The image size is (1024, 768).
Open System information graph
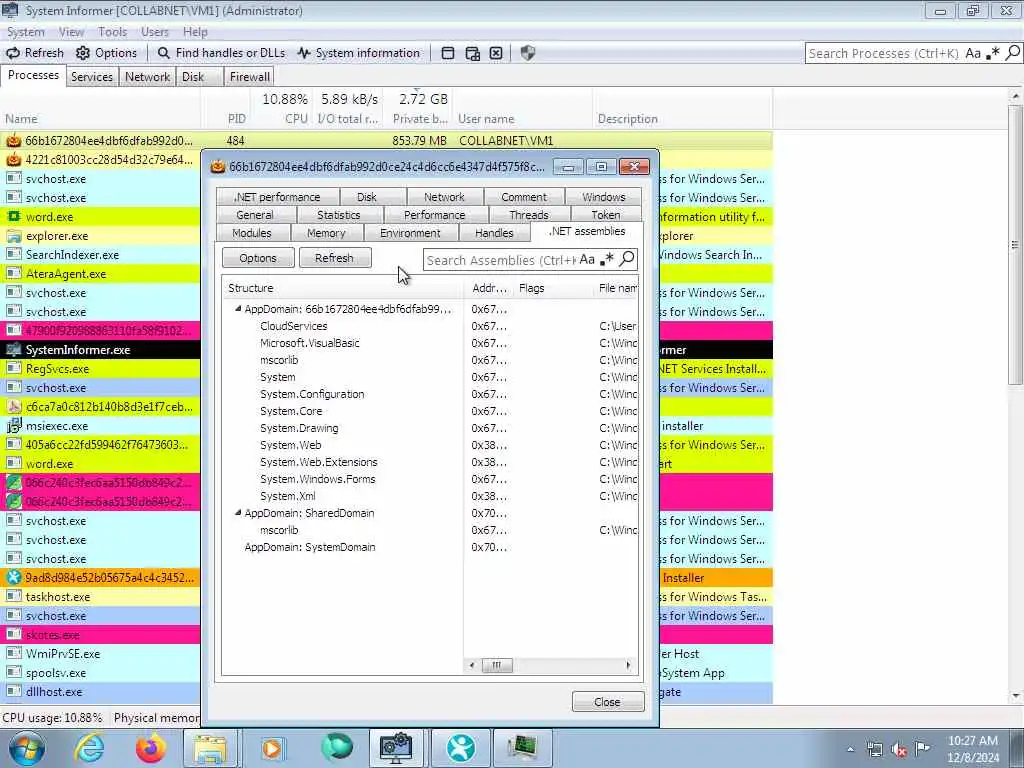pyautogui.click(x=359, y=53)
